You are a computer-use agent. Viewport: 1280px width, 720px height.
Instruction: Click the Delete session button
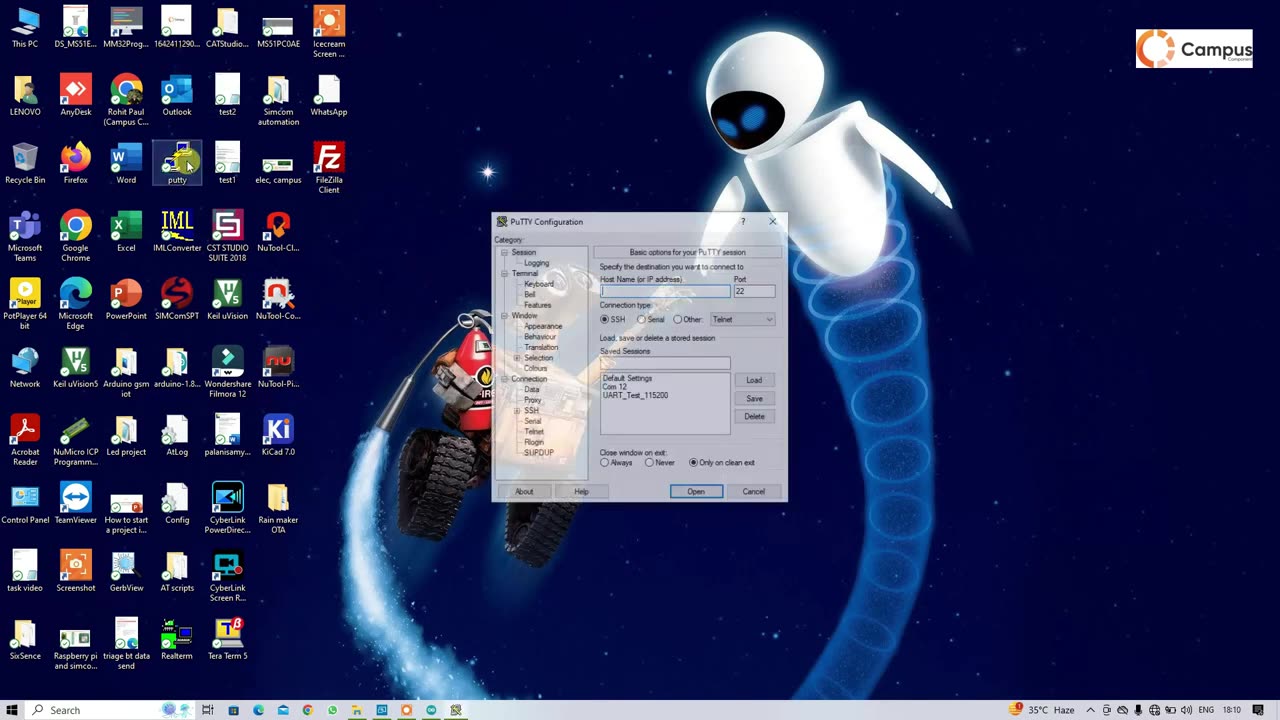(x=754, y=416)
